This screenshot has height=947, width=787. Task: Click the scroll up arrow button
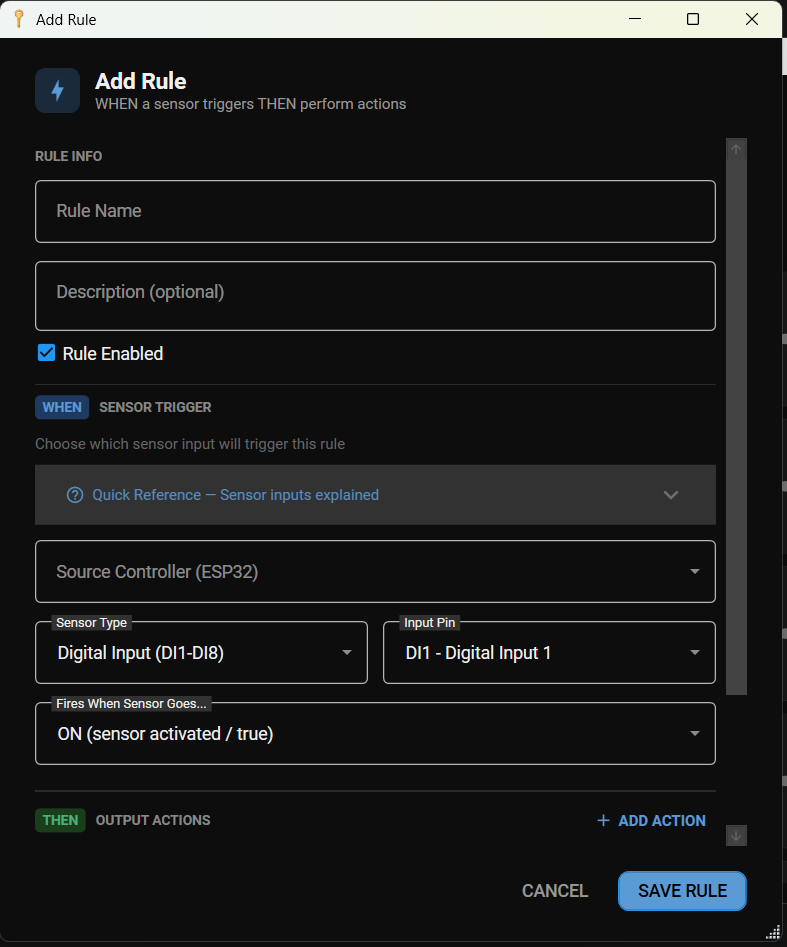click(x=736, y=149)
